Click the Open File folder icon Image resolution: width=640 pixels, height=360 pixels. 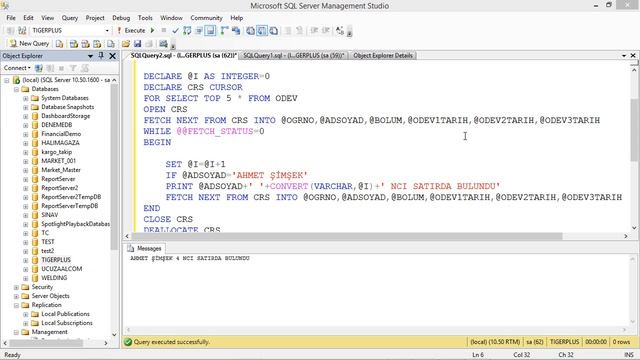click(126, 44)
